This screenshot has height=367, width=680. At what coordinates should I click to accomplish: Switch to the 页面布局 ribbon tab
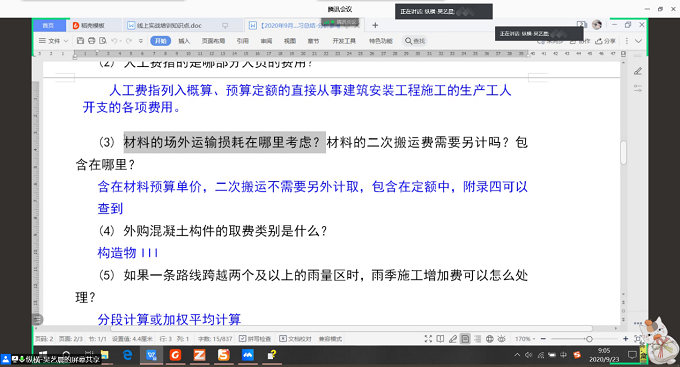click(x=213, y=41)
